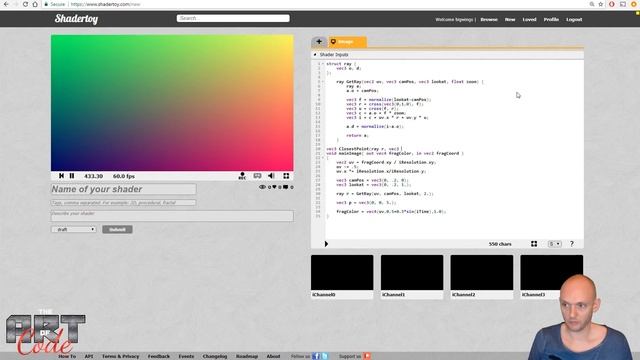Viewport: 640px width, 360px height.
Task: Click the shader time readout
Action: point(93,176)
